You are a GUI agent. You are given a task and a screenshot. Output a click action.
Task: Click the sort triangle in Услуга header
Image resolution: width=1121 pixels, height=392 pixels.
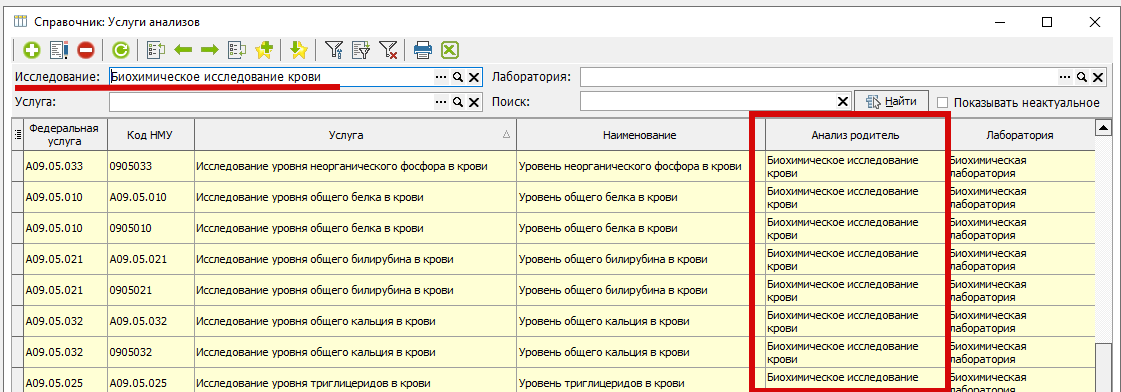coord(506,134)
